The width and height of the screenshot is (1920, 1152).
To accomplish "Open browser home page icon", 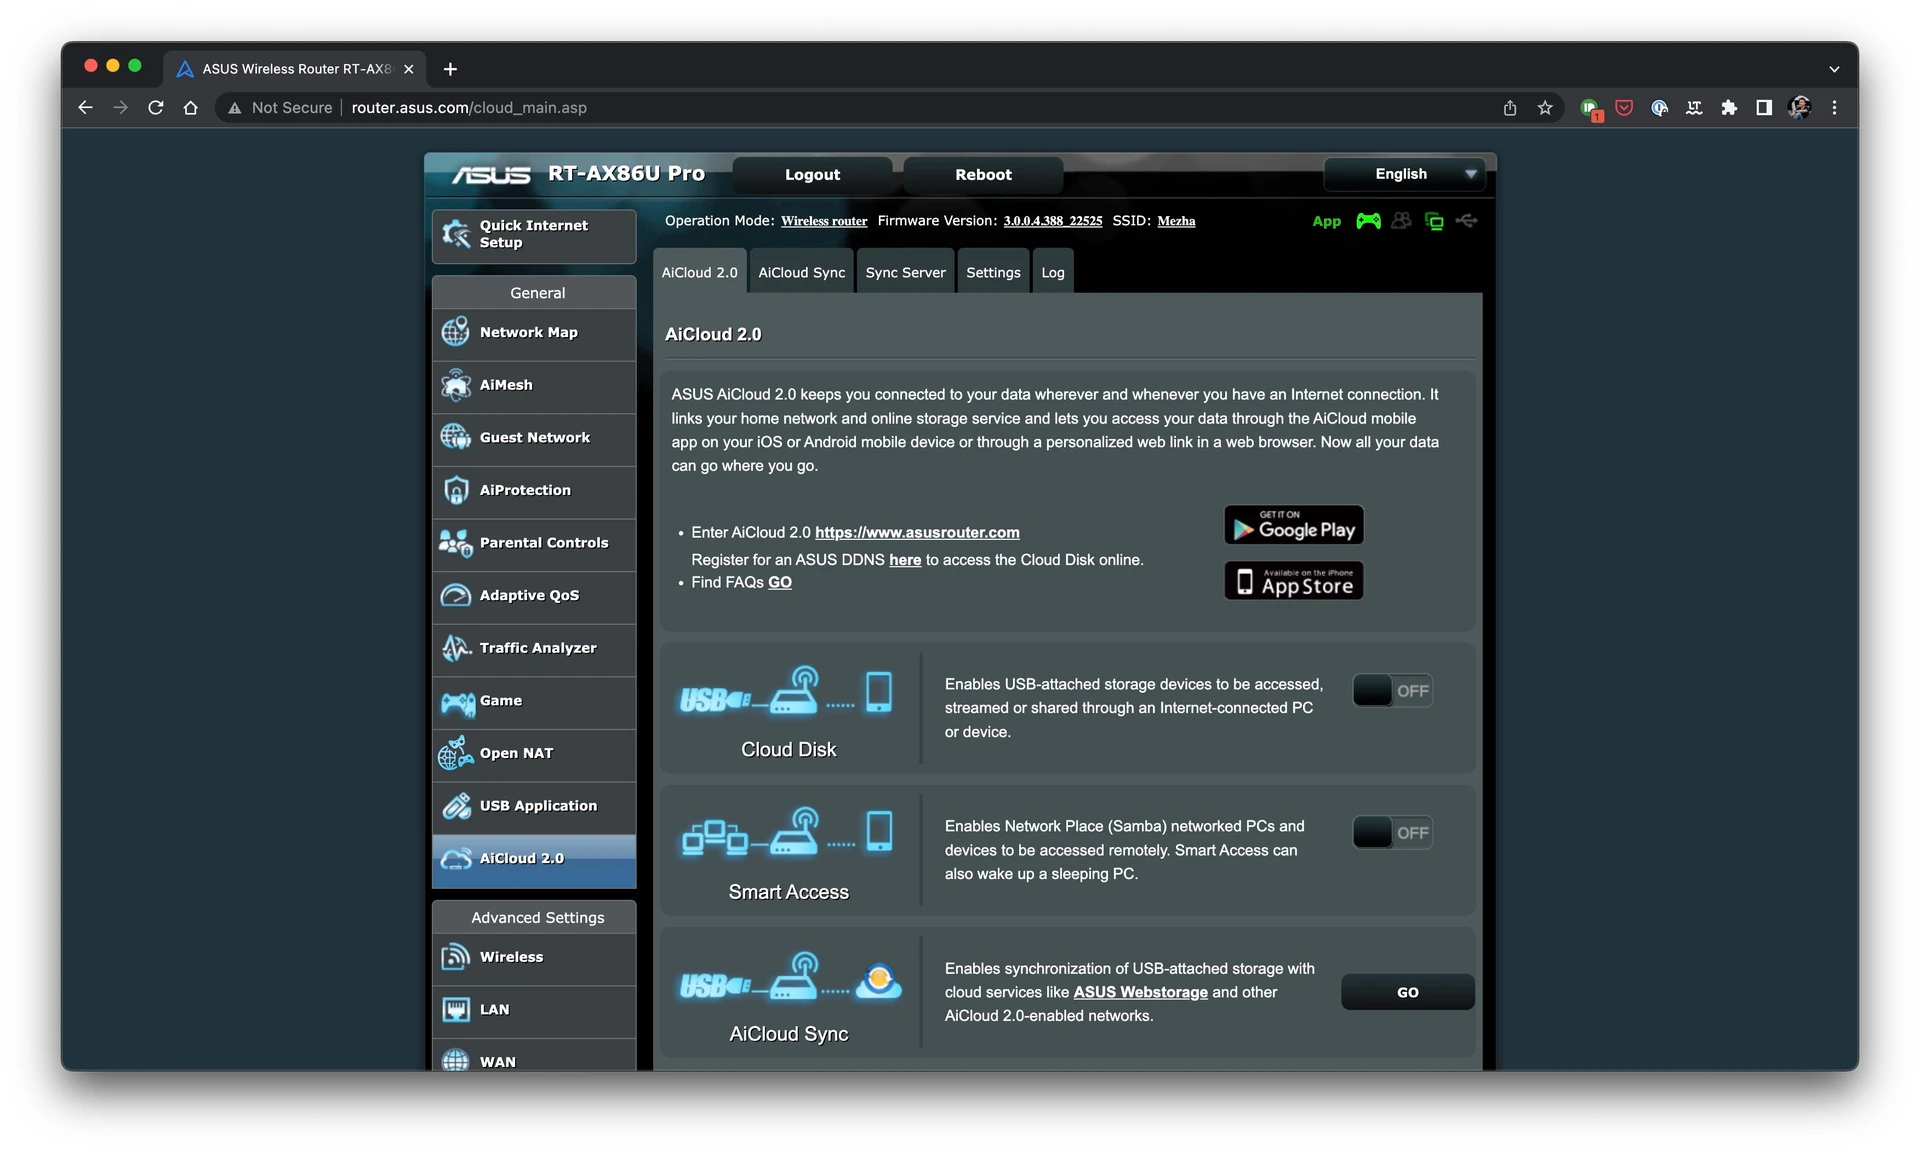I will pos(190,108).
